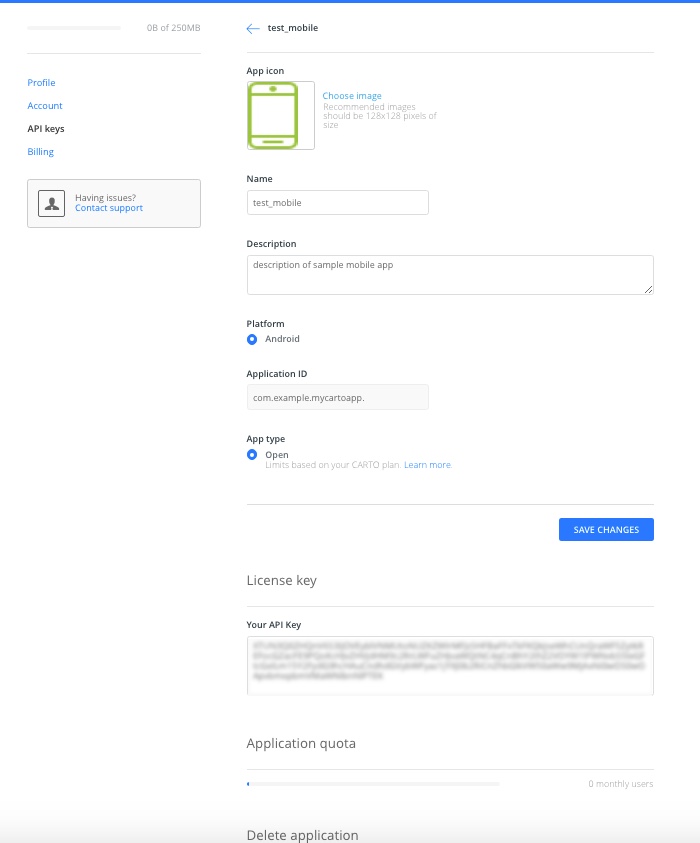Select the blurred API Key text area
Screen dimensions: 700x843
[x=449, y=664]
